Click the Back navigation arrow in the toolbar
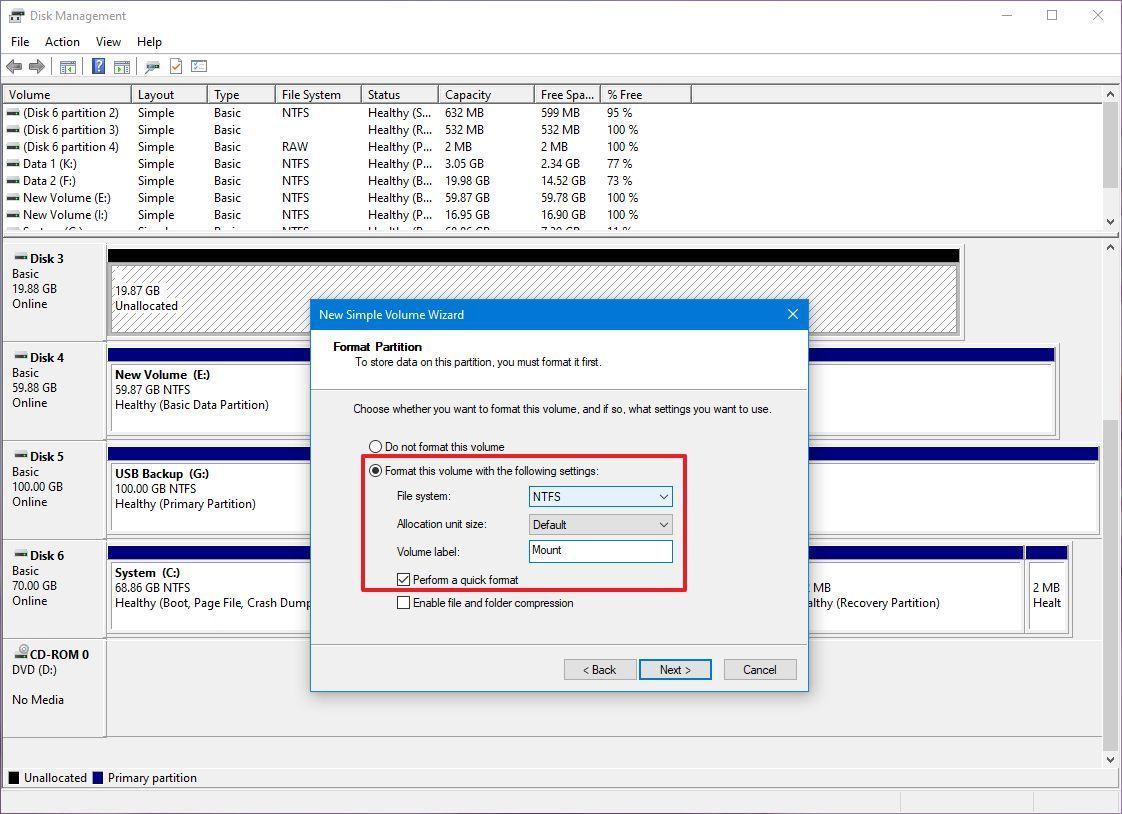Viewport: 1122px width, 814px height. click(x=14, y=66)
